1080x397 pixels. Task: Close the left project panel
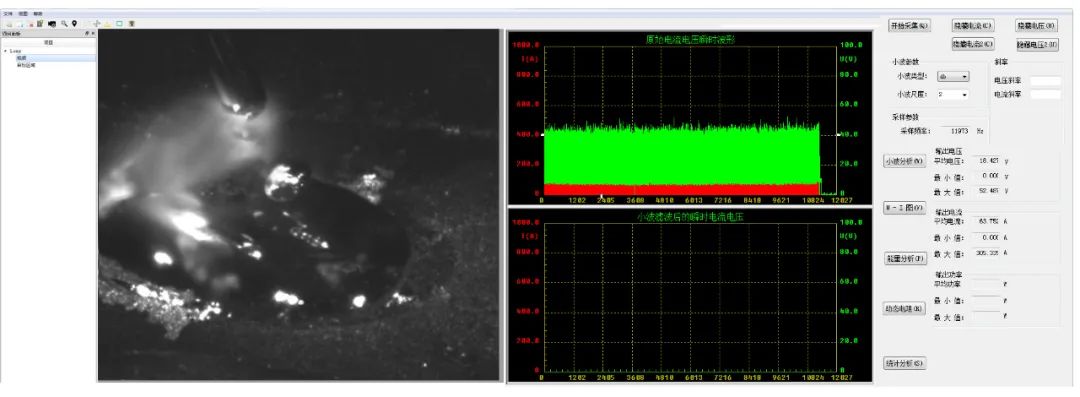pos(93,33)
